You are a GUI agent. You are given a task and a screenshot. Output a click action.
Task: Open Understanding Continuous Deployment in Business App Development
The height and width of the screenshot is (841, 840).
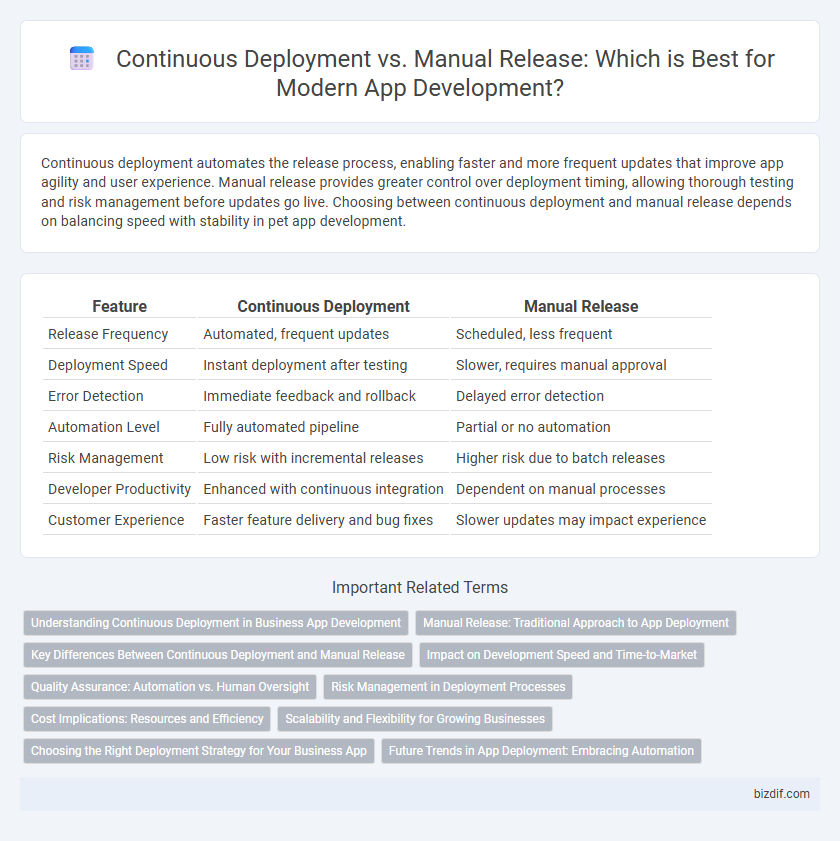point(216,623)
